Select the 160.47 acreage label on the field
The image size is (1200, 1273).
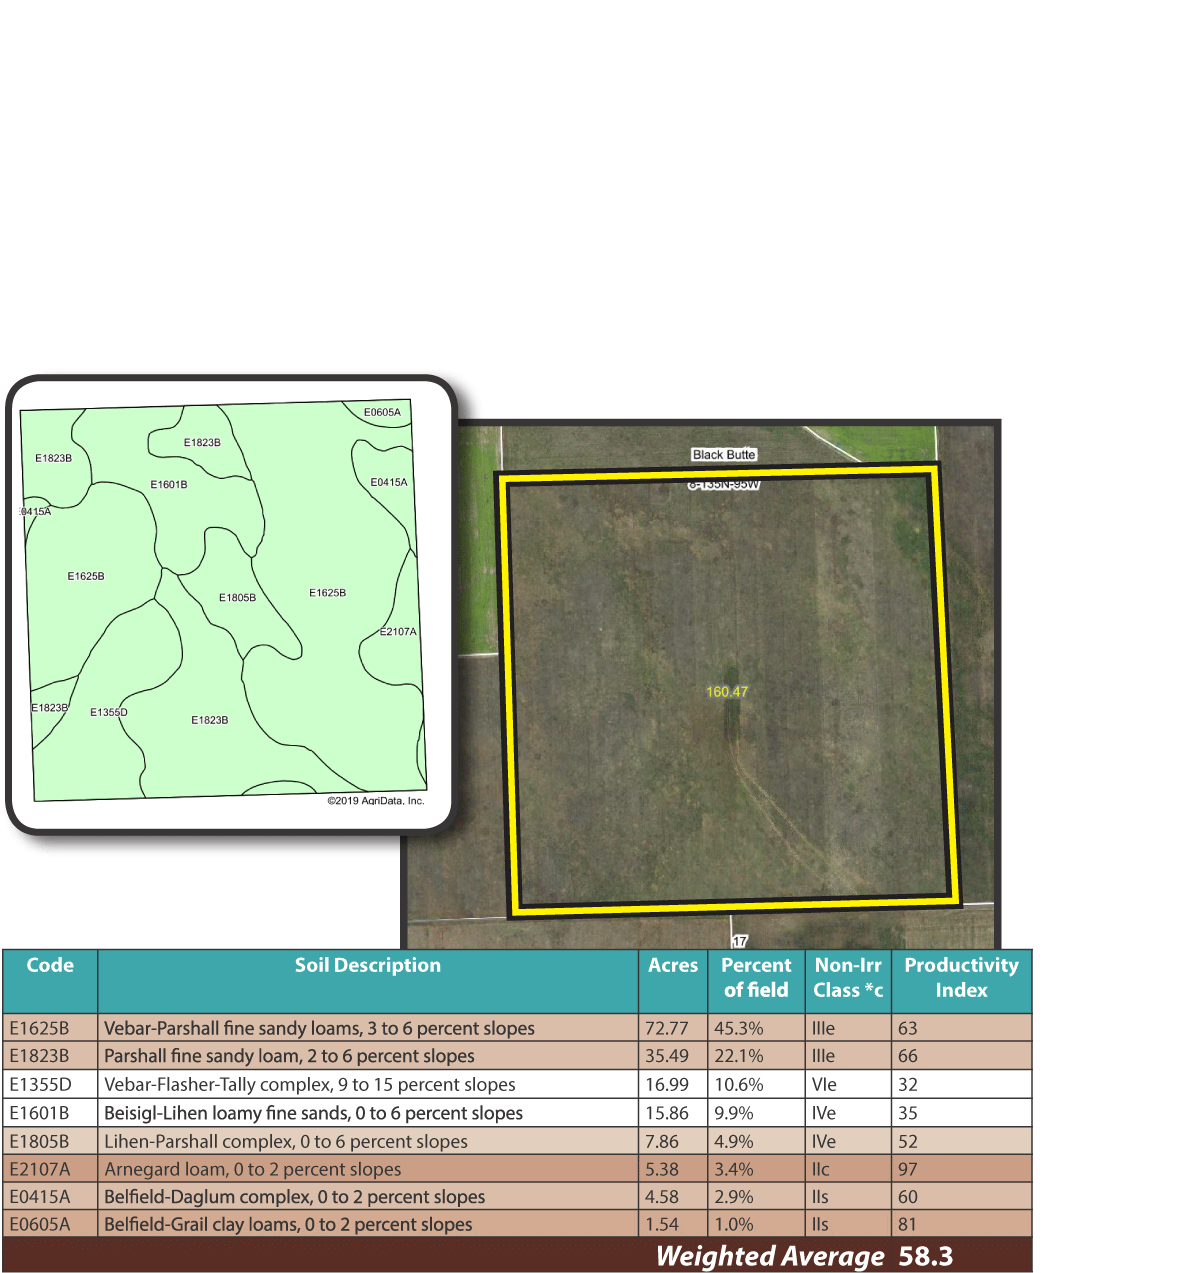tap(727, 690)
